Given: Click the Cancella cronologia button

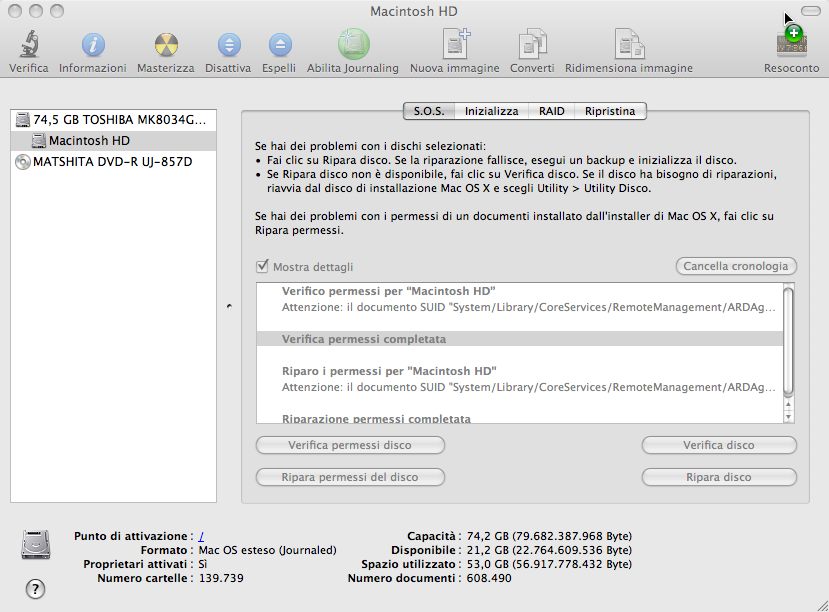Looking at the screenshot, I should point(736,266).
